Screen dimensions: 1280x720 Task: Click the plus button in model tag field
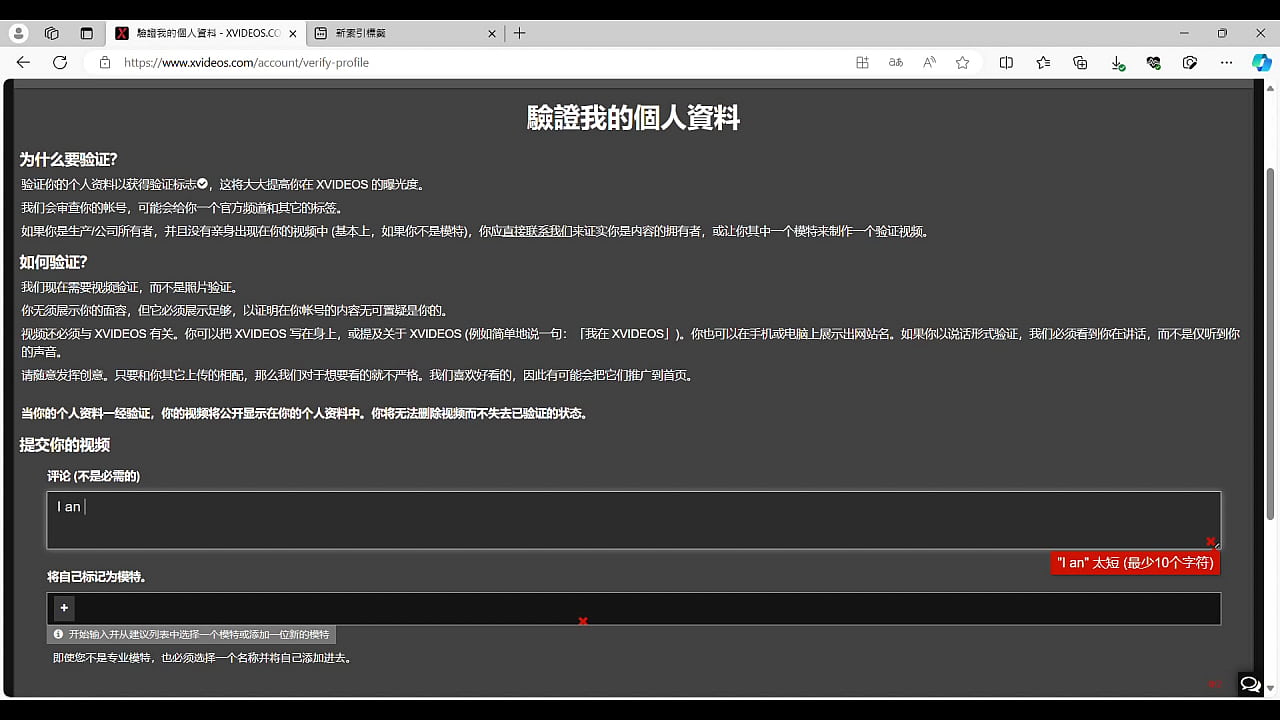[x=64, y=608]
